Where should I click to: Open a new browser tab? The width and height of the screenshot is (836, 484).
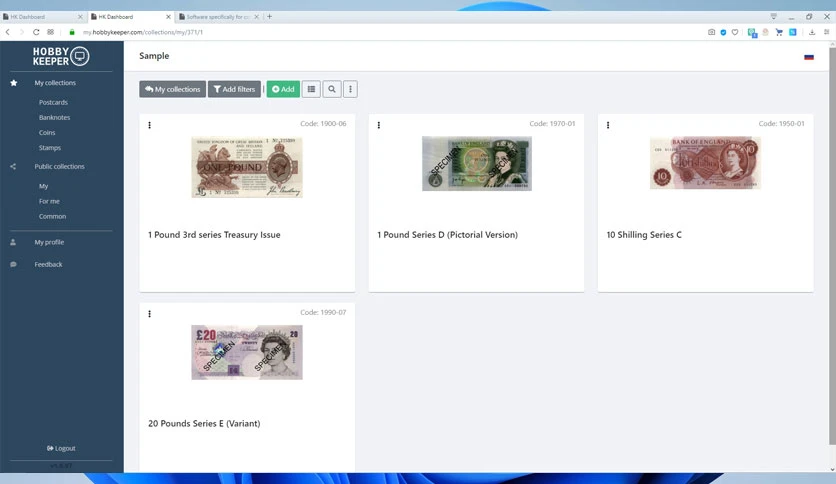(x=269, y=17)
